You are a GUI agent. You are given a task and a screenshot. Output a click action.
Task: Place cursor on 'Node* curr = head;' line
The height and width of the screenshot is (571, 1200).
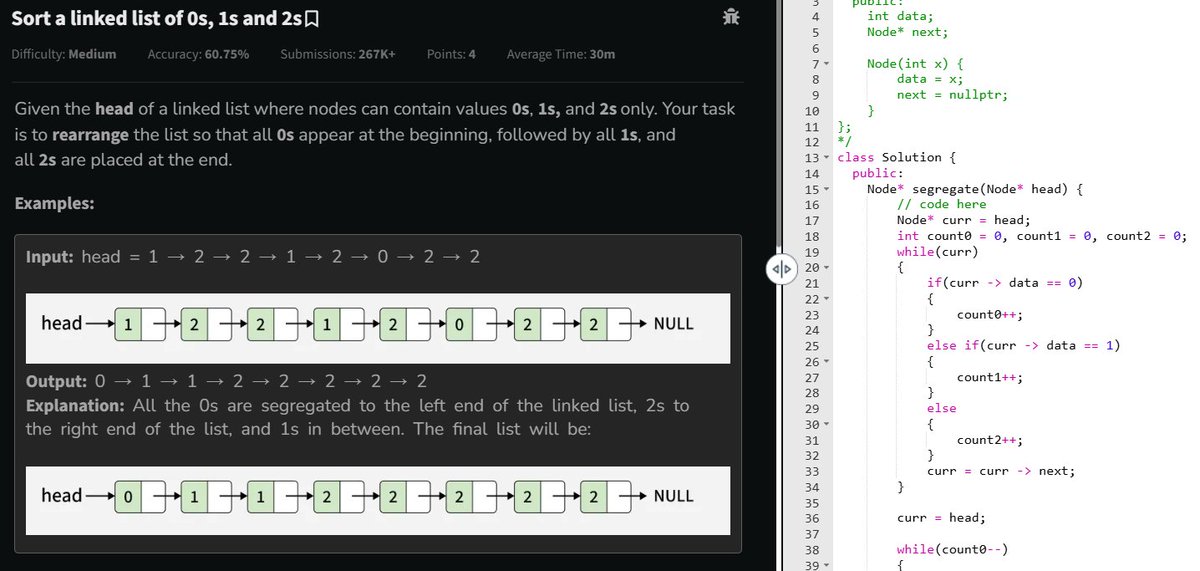[964, 220]
